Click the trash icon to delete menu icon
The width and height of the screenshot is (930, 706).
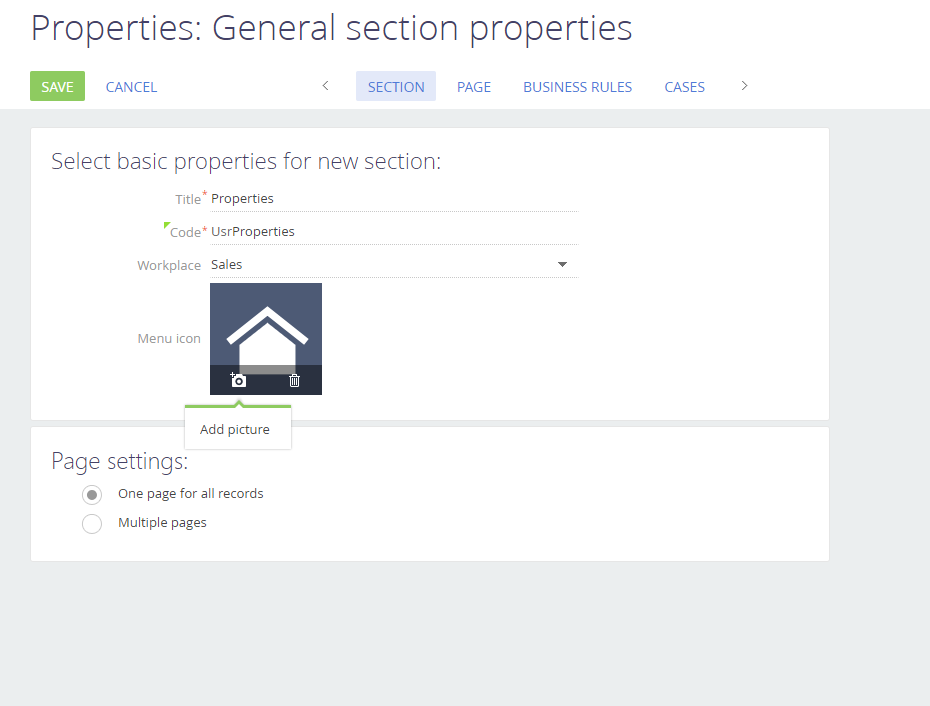pyautogui.click(x=294, y=380)
